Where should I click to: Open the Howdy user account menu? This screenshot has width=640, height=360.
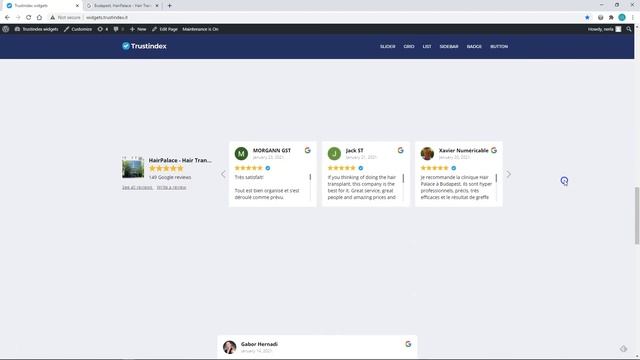coord(604,29)
